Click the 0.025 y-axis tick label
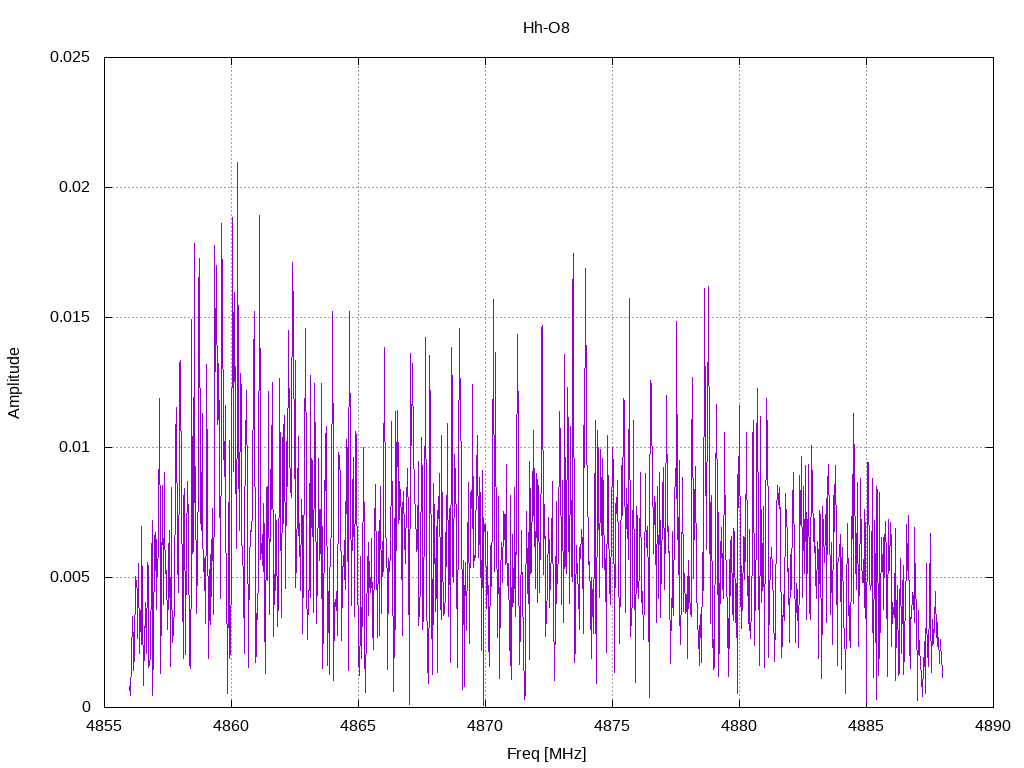 tap(70, 57)
